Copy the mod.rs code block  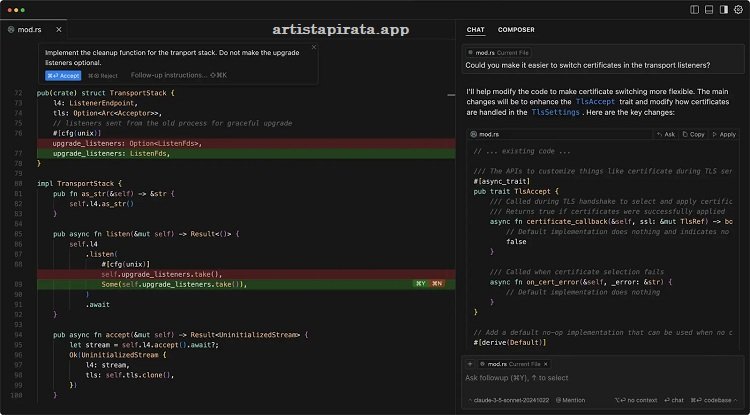694,133
